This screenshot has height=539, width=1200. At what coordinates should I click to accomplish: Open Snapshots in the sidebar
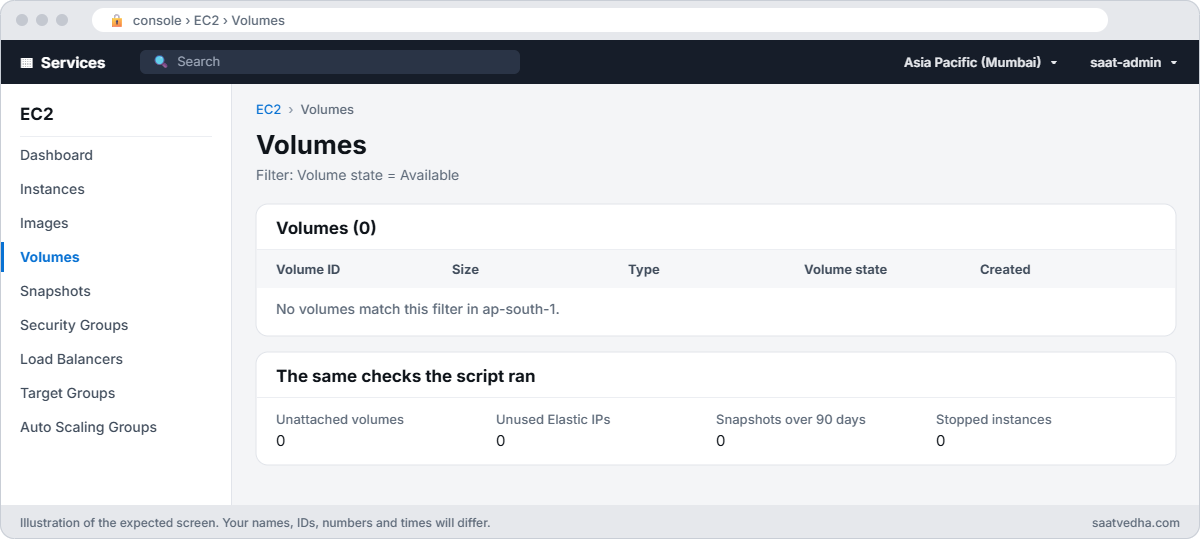coord(55,291)
